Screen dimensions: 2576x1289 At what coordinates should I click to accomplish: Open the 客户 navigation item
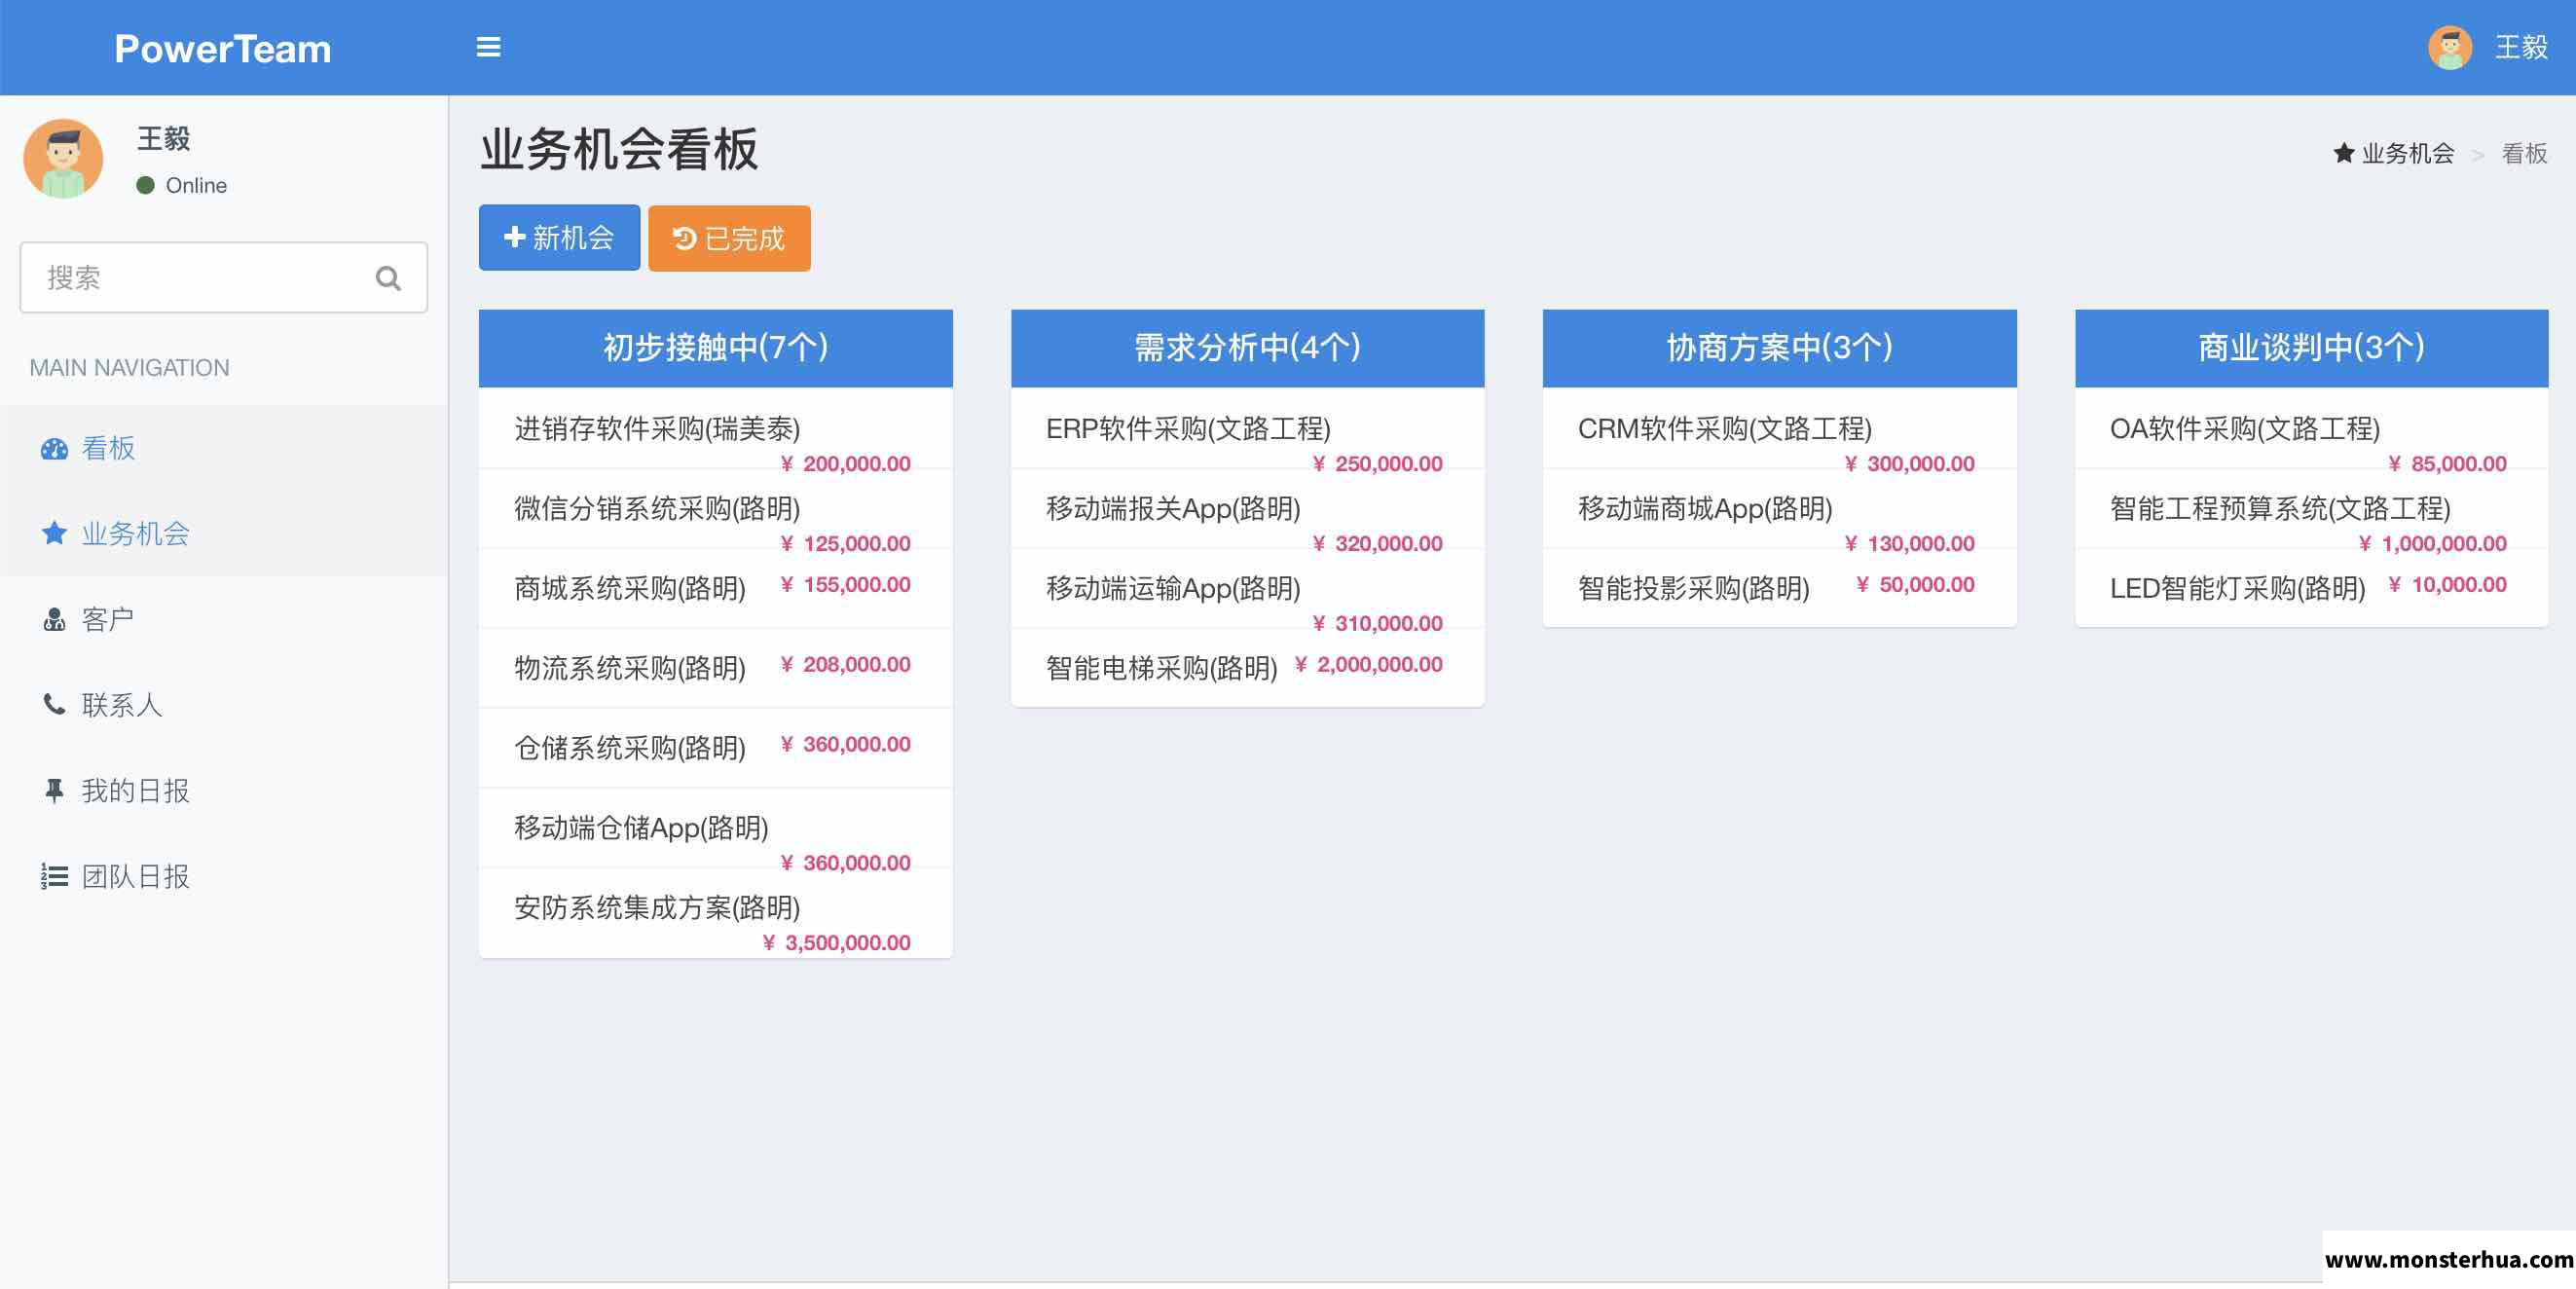(x=224, y=619)
